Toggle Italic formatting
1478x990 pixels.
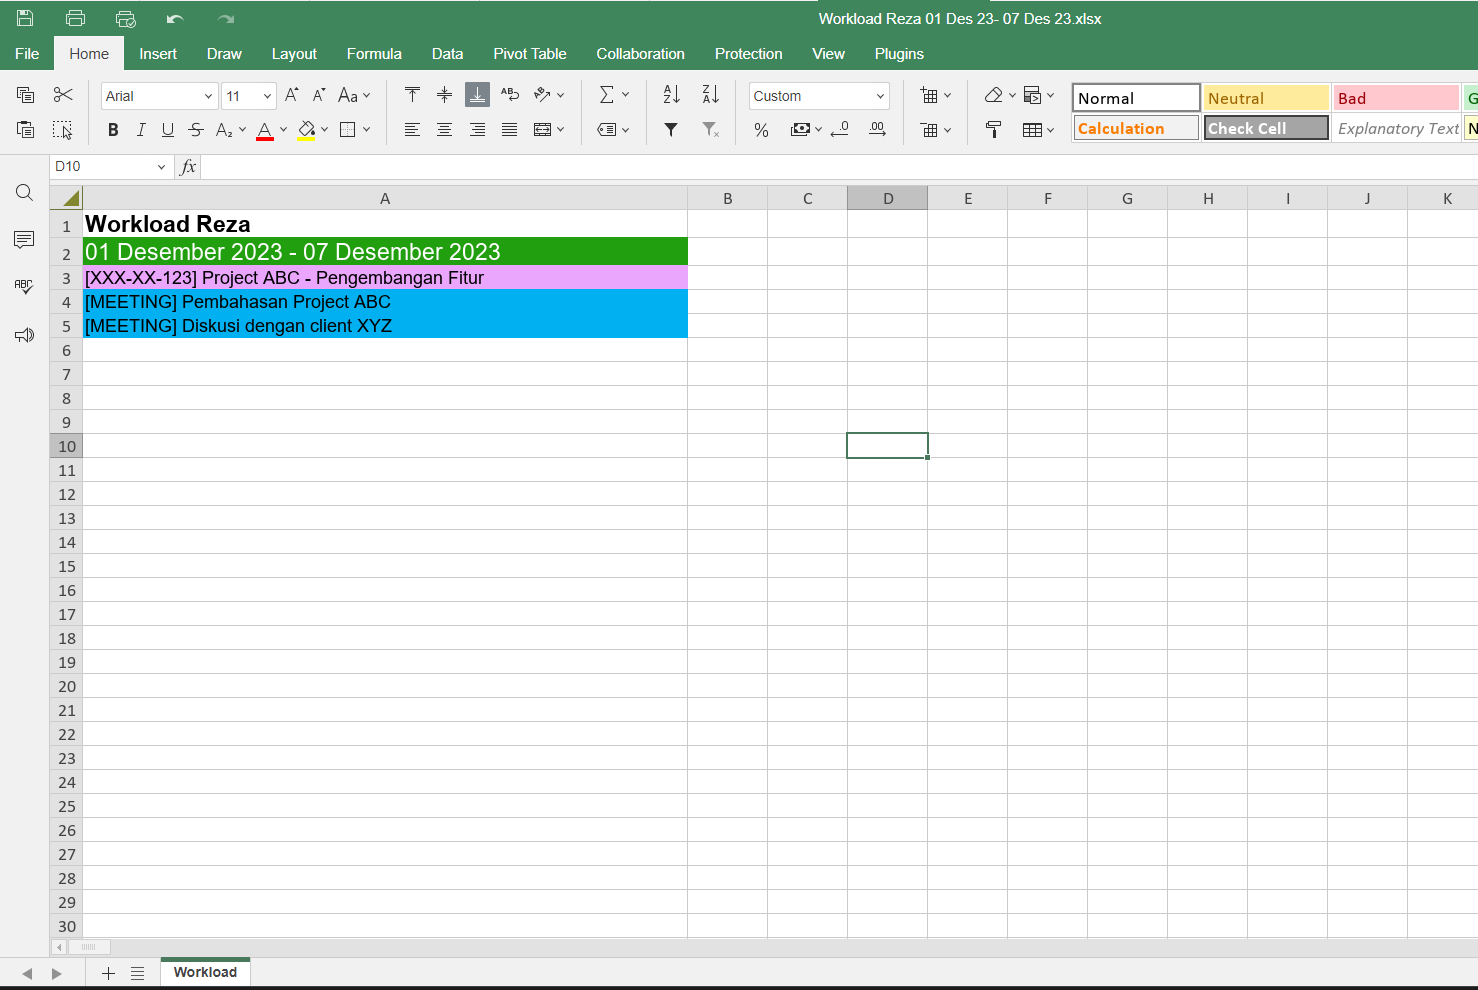[x=141, y=129]
